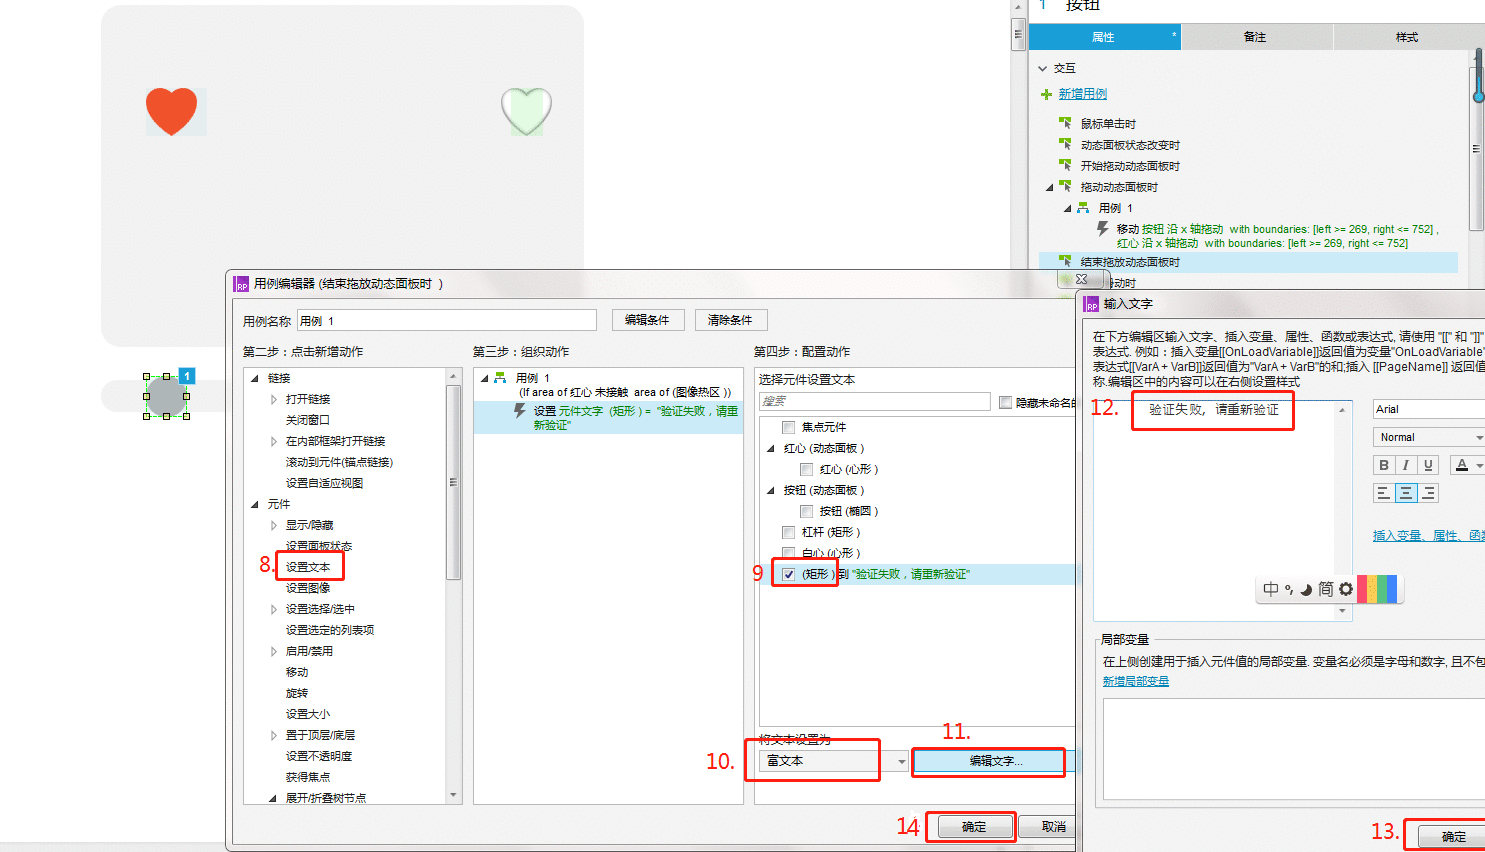Screen dimensions: 1485x852
Task: Click the 开始拖动动态面板时 event icon
Action: coord(1066,165)
